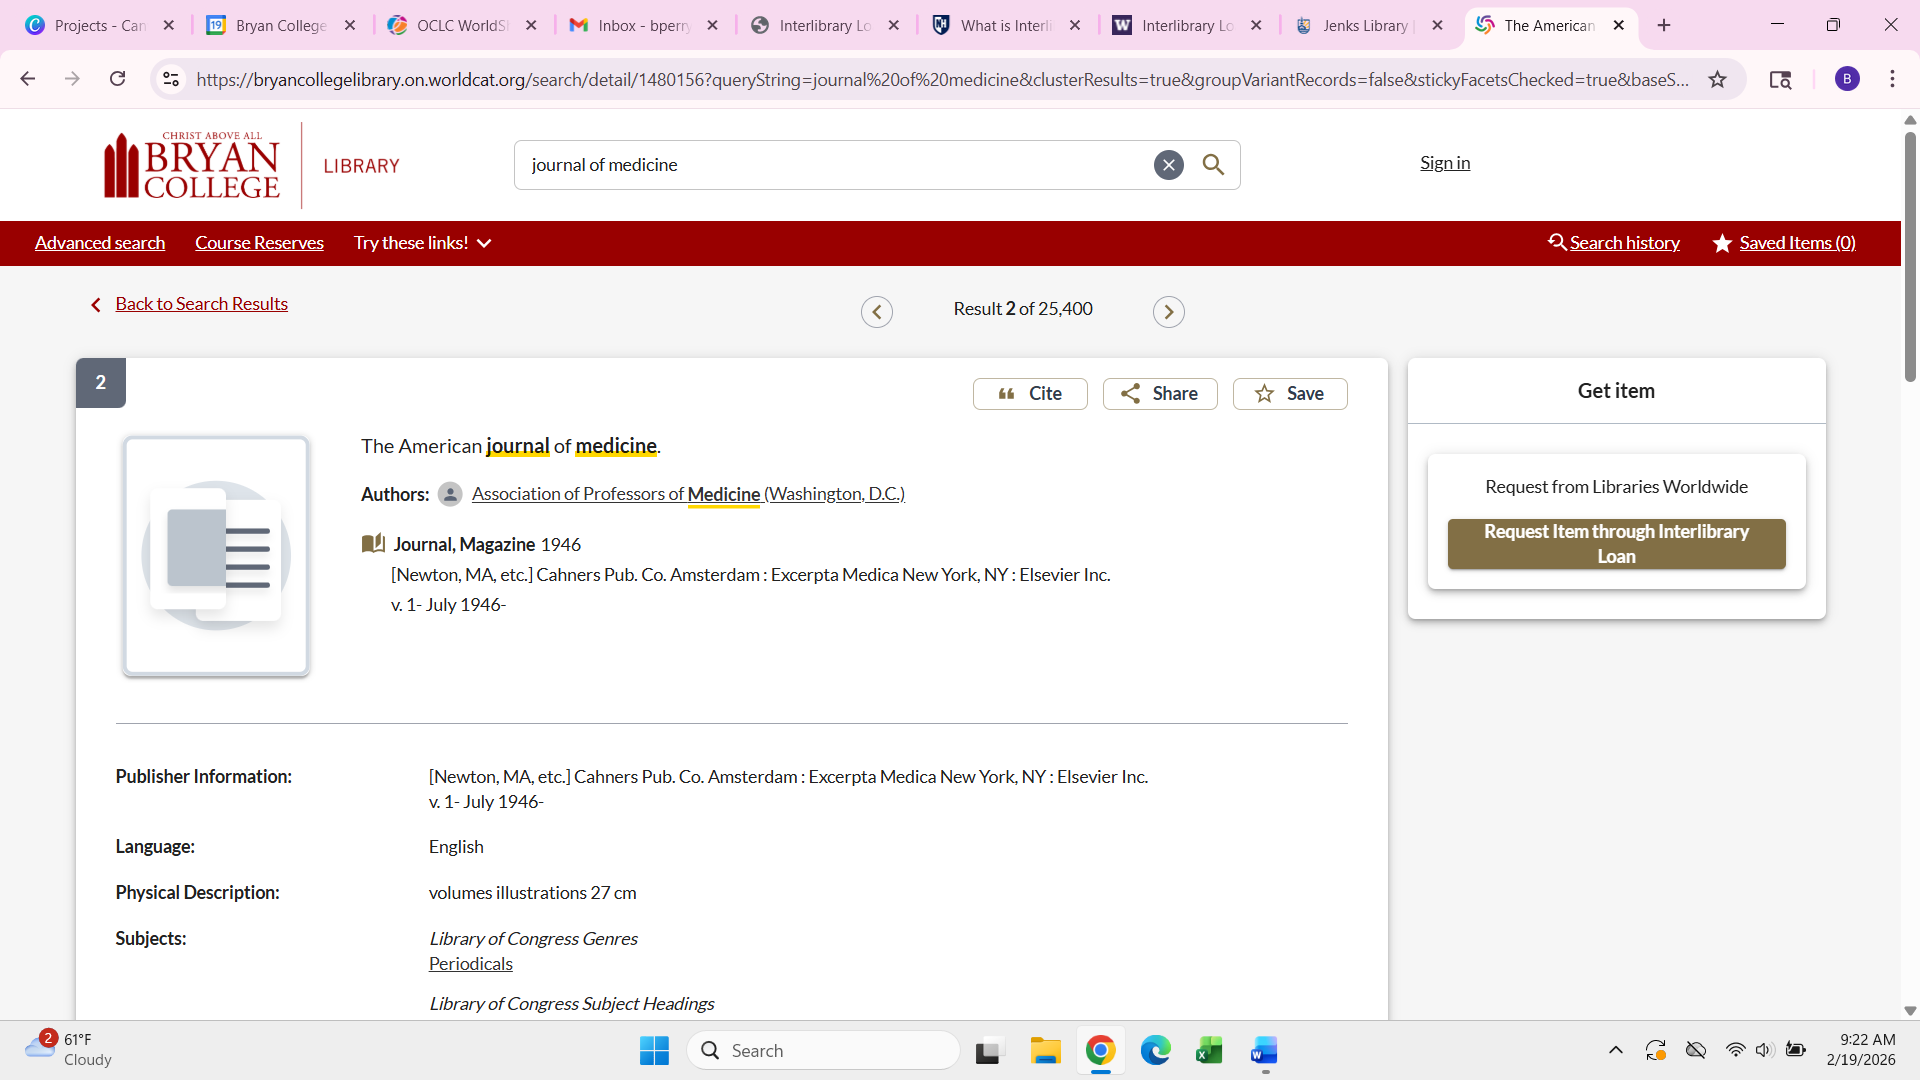
Task: Switch to Jenks Library tab
Action: (x=1368, y=25)
